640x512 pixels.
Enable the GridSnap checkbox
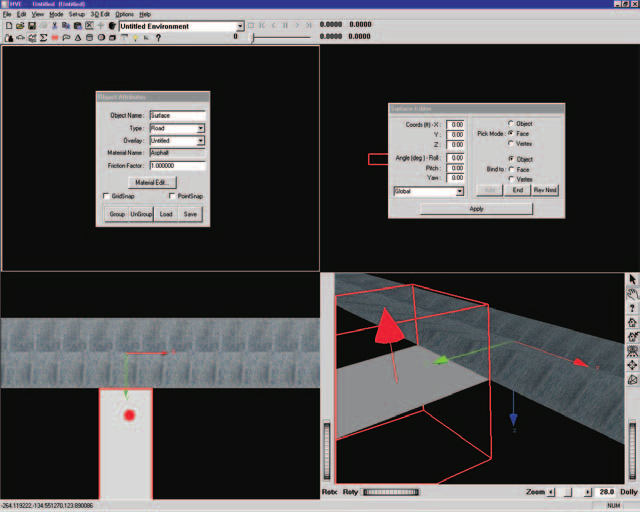(107, 196)
